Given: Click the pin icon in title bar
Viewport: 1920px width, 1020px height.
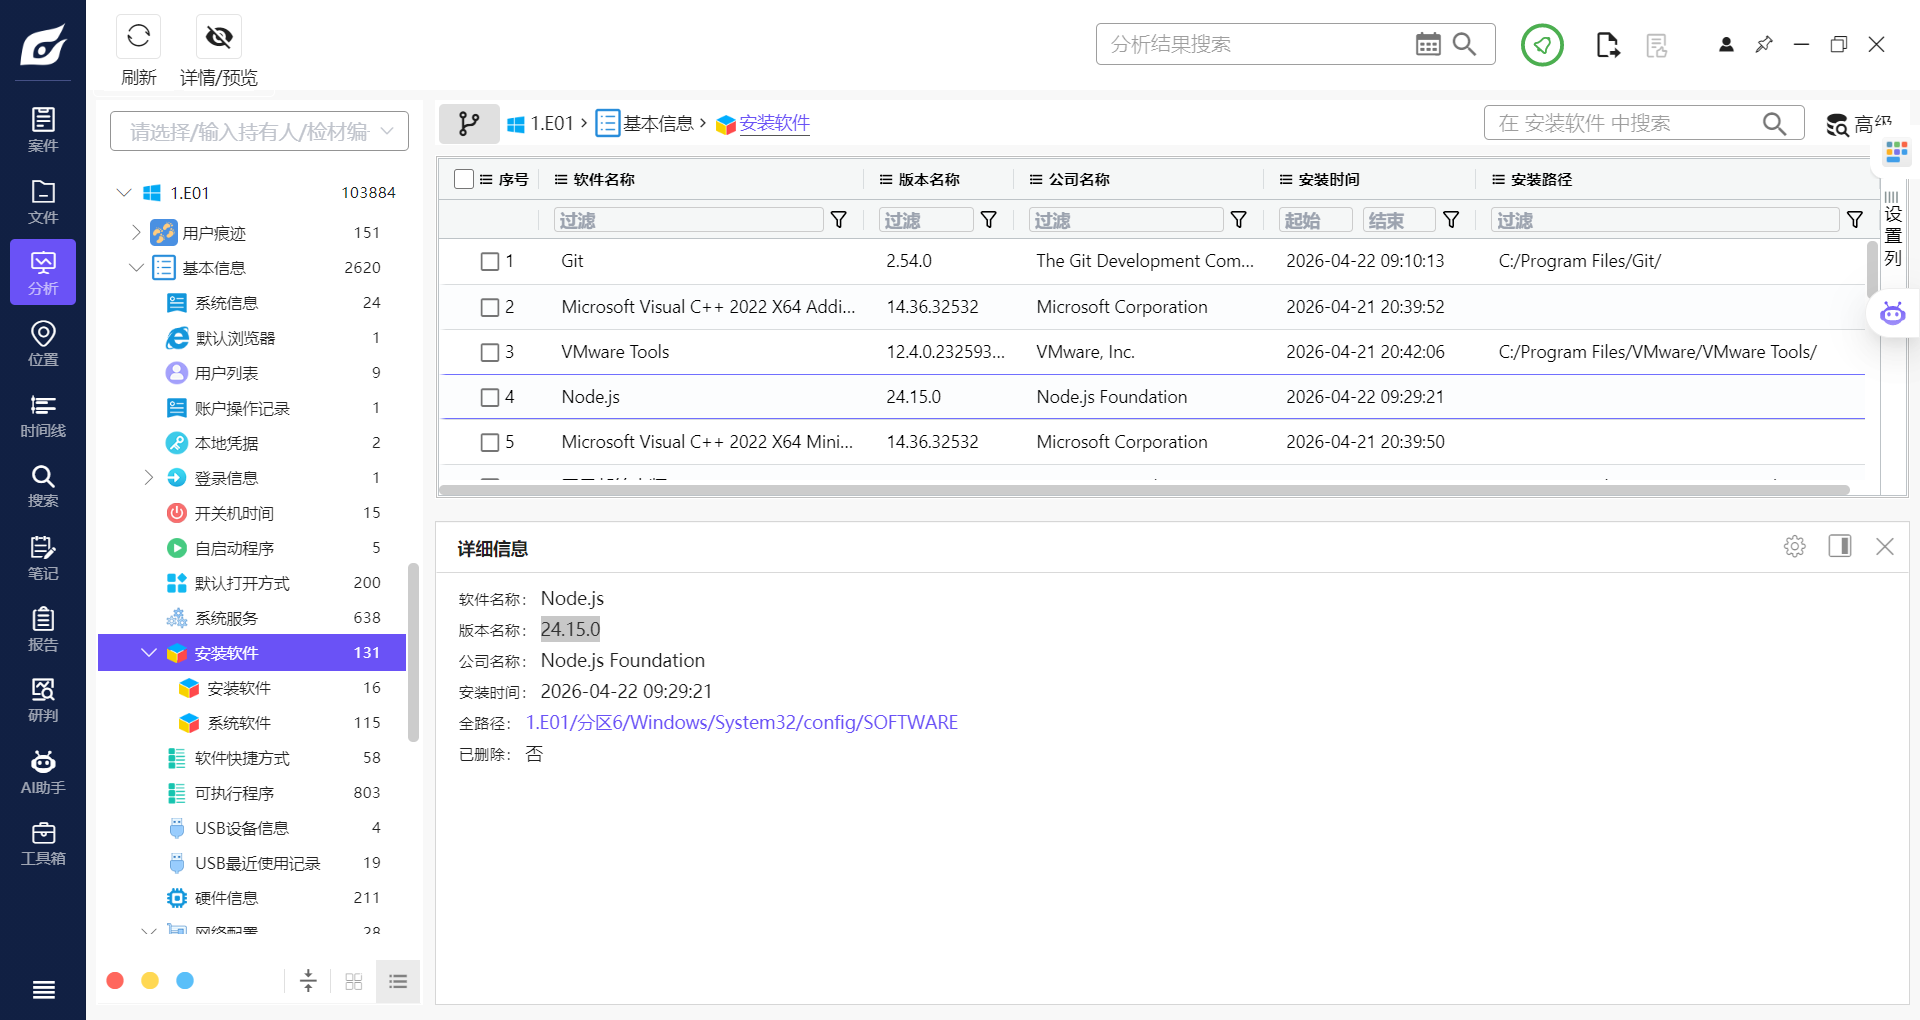Looking at the screenshot, I should tap(1764, 44).
